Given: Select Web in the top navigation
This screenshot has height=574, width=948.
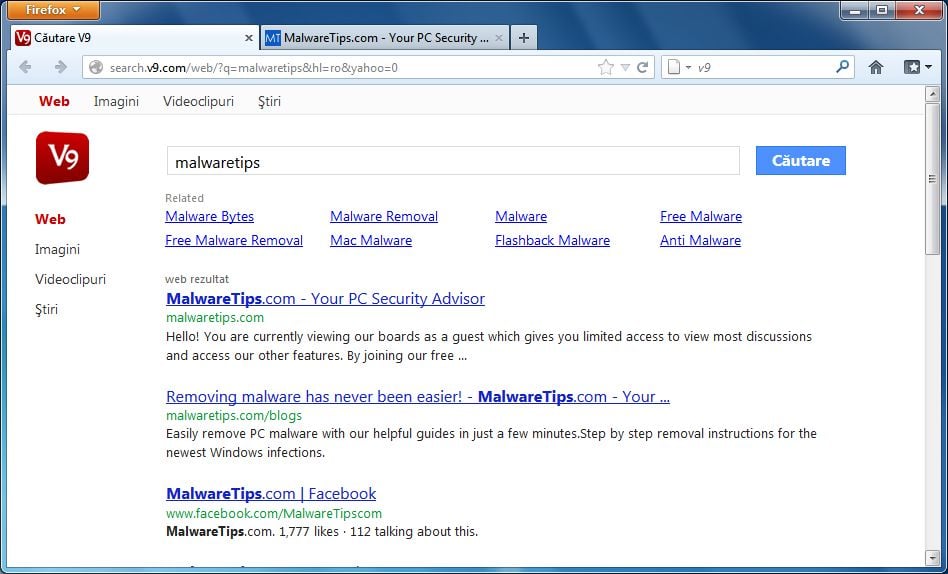Looking at the screenshot, I should pos(54,102).
